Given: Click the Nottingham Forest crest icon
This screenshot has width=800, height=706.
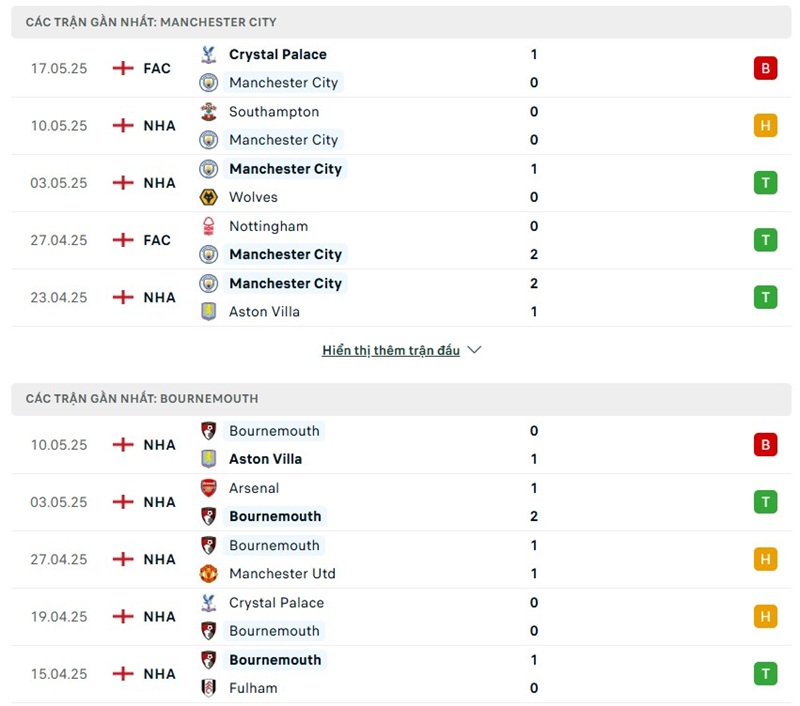Looking at the screenshot, I should [x=208, y=226].
